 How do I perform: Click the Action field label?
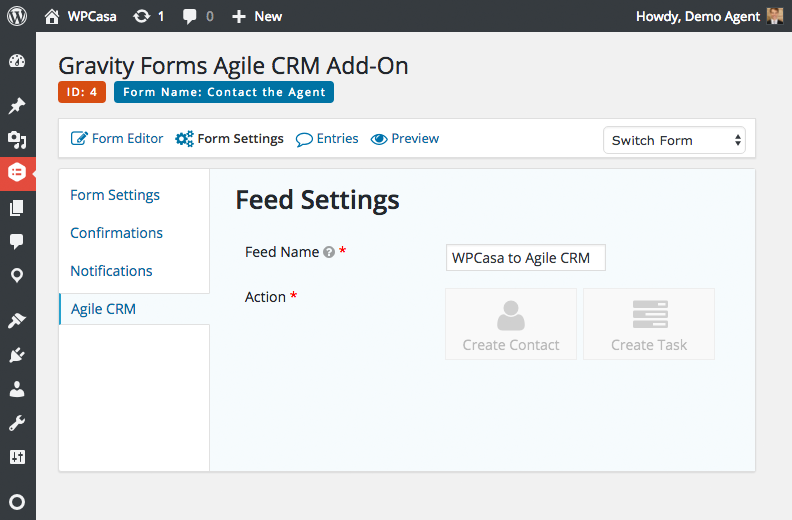pos(265,297)
